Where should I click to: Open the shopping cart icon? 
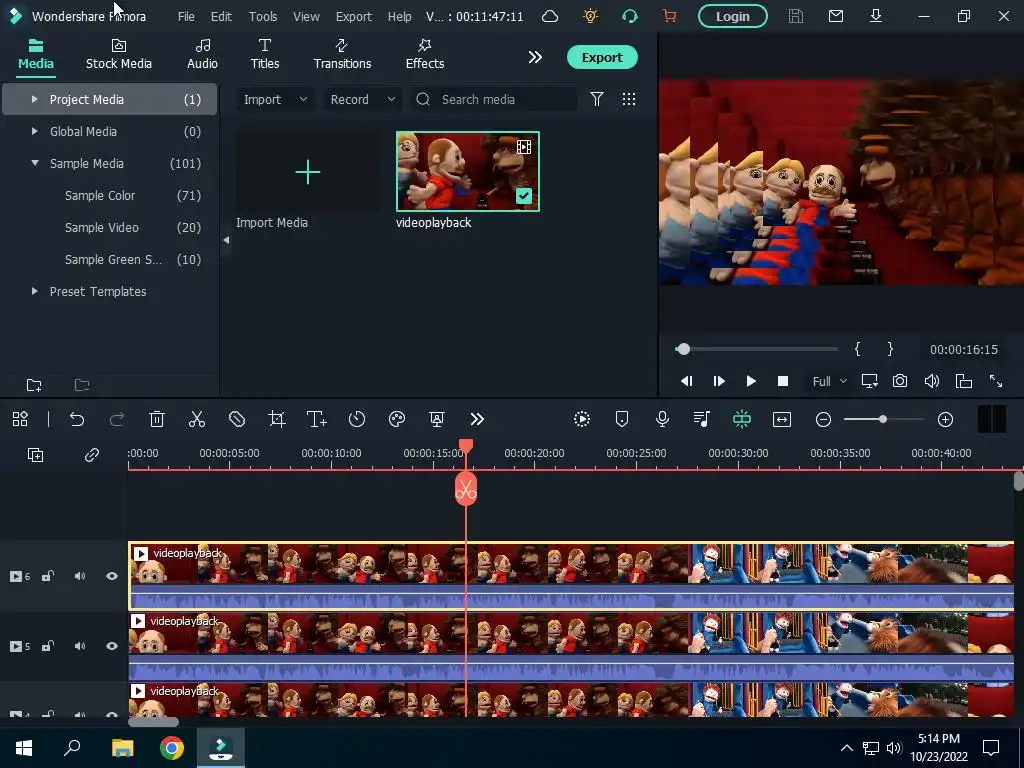(x=669, y=16)
